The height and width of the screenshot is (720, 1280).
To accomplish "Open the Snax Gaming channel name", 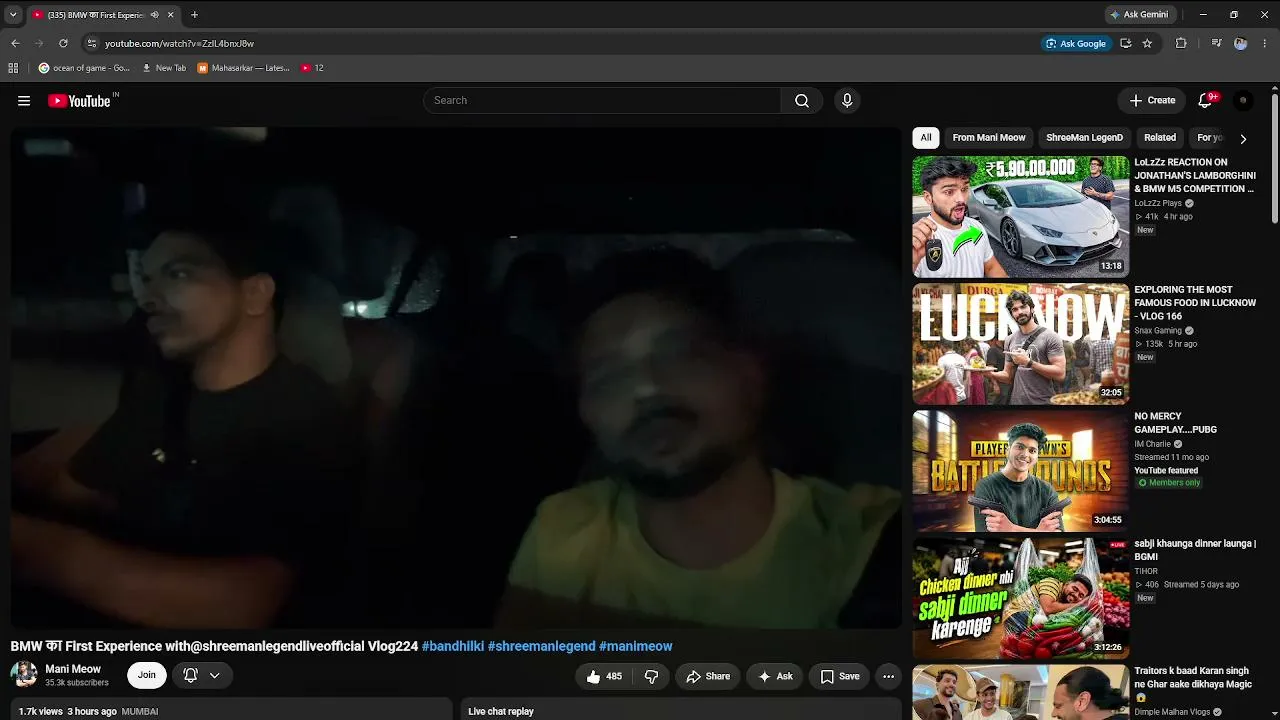I will click(1158, 331).
